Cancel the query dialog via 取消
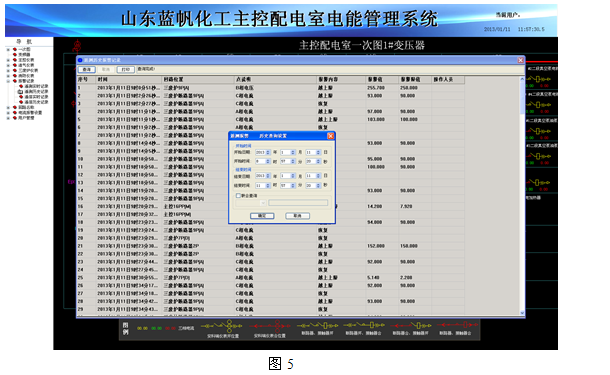The height and width of the screenshot is (375, 610). point(297,216)
